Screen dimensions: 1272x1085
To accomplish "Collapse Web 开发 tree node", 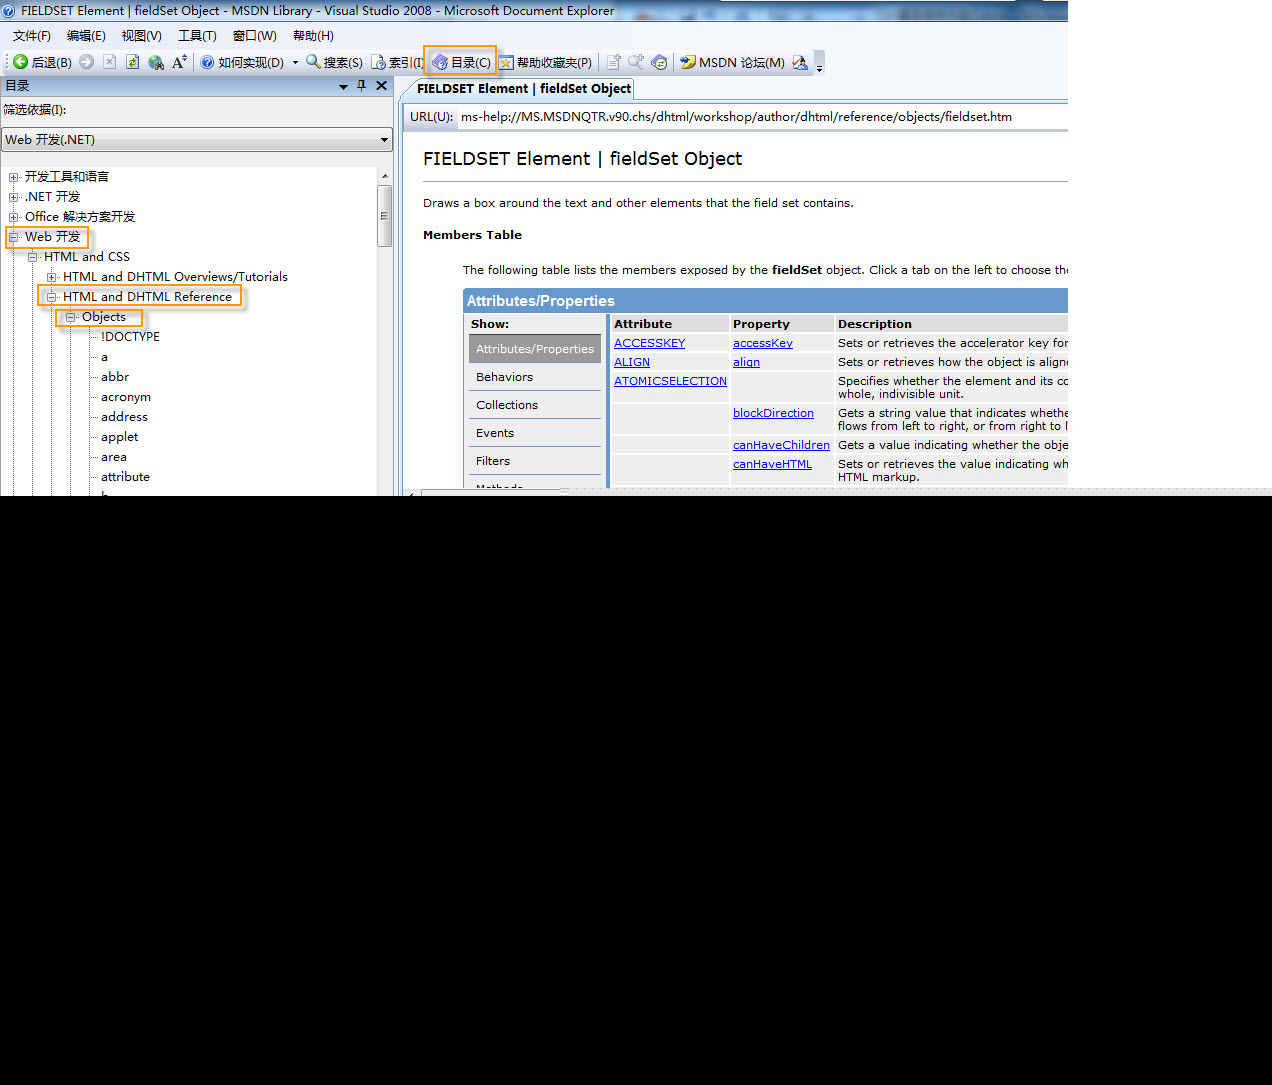I will click(14, 237).
